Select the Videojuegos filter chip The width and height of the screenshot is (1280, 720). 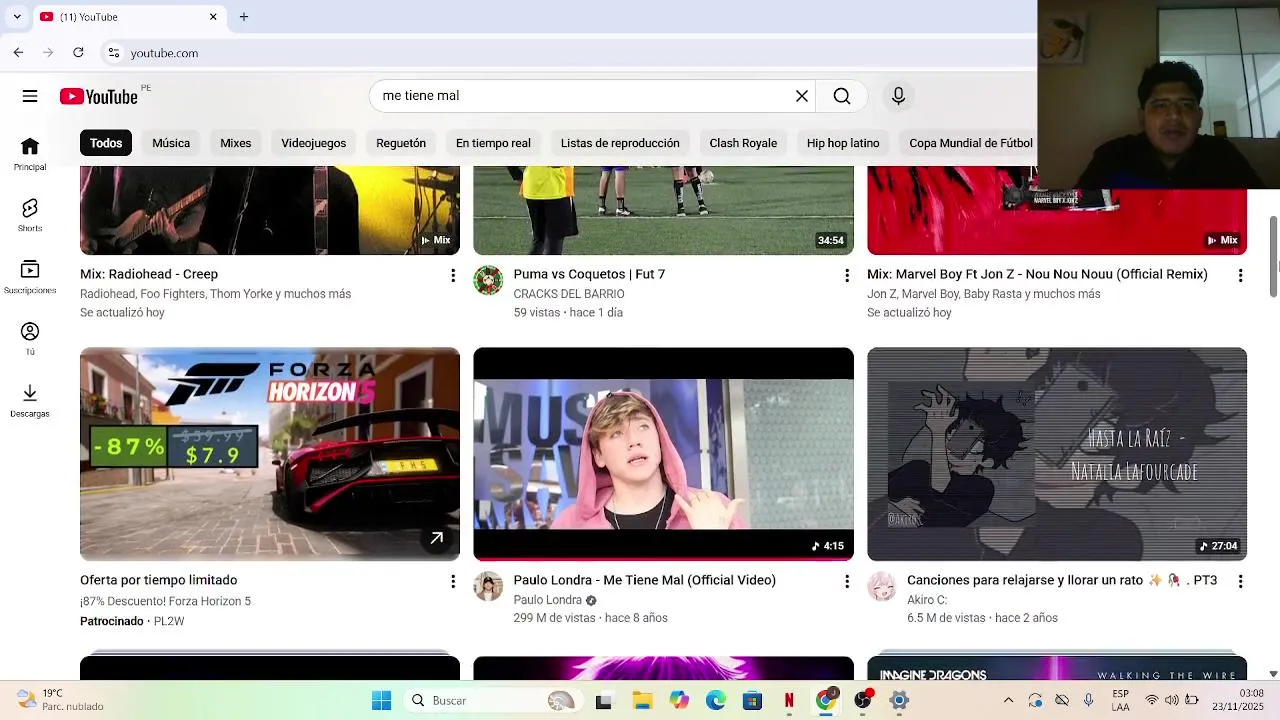tap(313, 143)
